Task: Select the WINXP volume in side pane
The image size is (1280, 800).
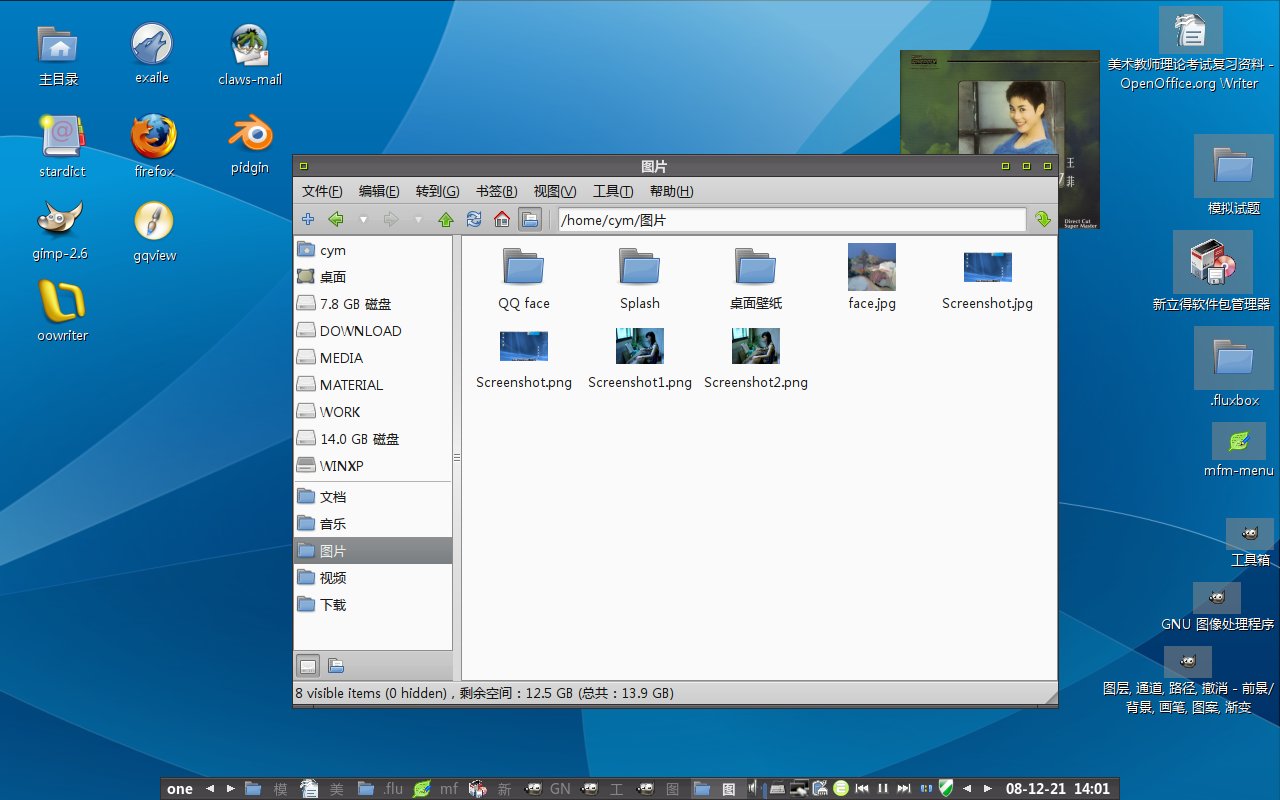Action: pos(373,466)
